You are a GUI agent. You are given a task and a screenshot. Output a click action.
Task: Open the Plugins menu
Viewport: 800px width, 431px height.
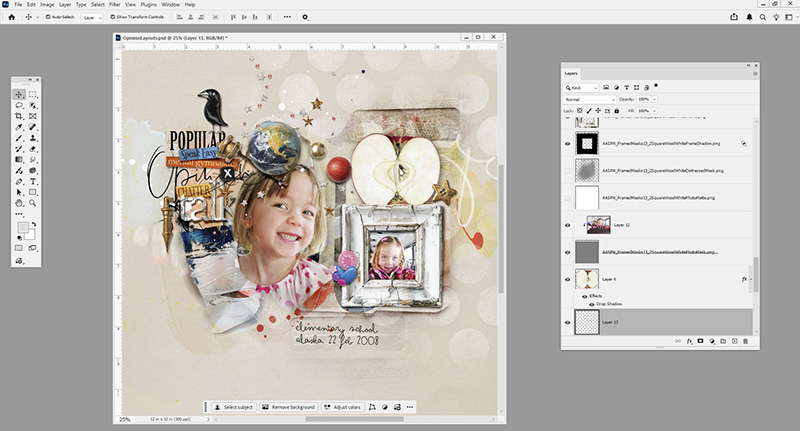[148, 4]
